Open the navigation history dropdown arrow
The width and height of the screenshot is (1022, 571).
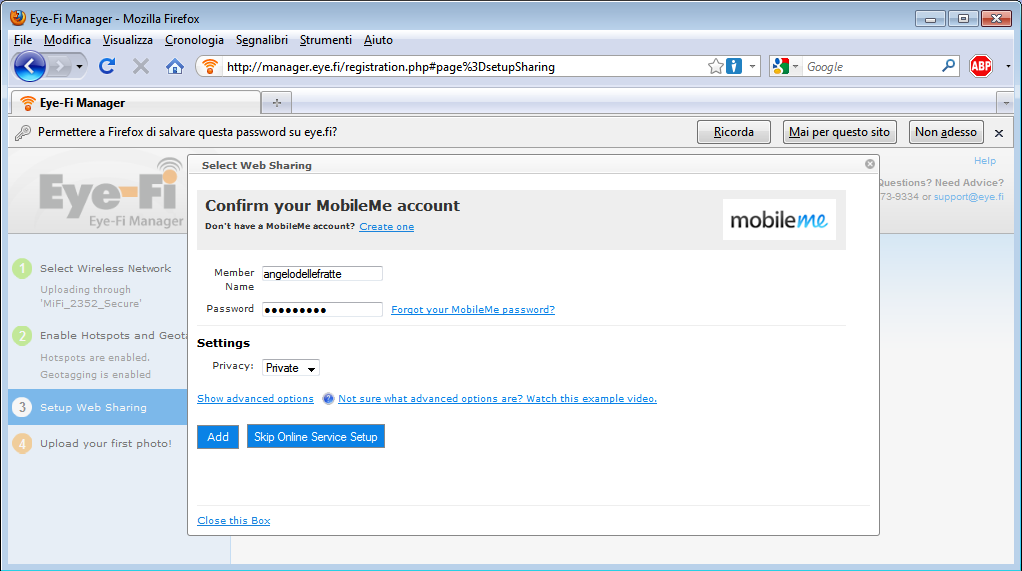click(x=79, y=66)
